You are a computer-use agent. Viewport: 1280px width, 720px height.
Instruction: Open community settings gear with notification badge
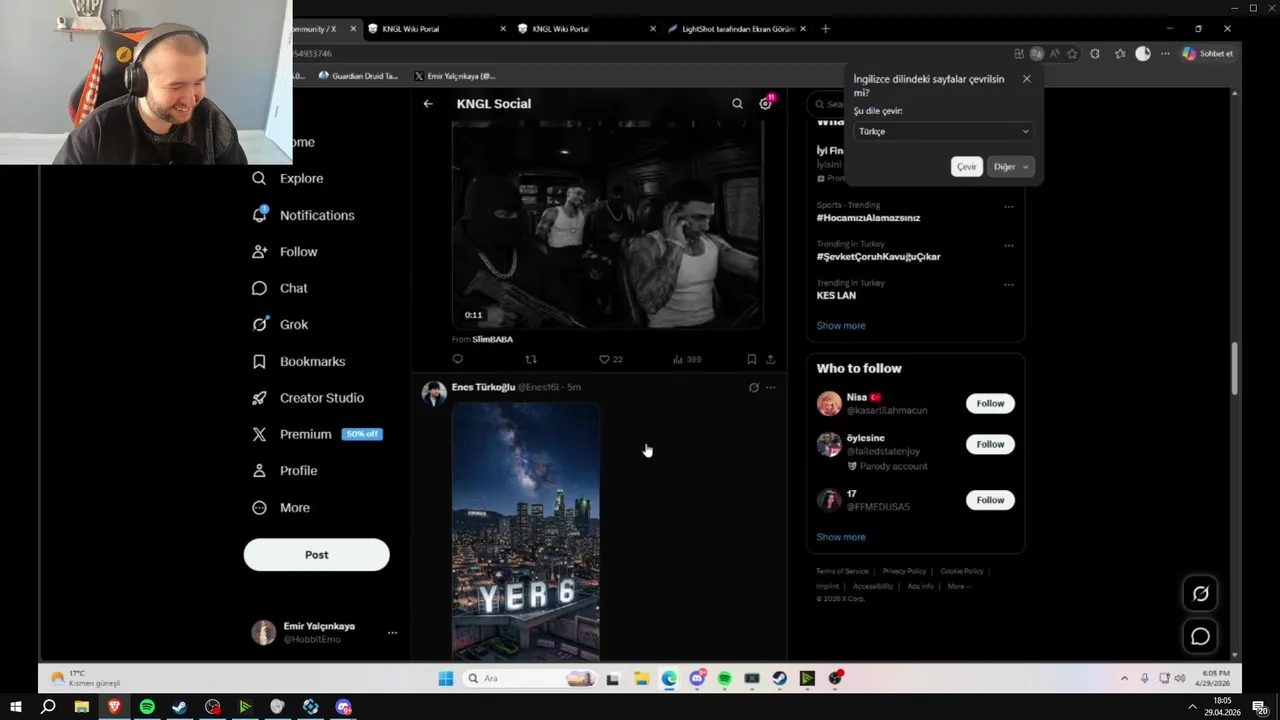(766, 103)
